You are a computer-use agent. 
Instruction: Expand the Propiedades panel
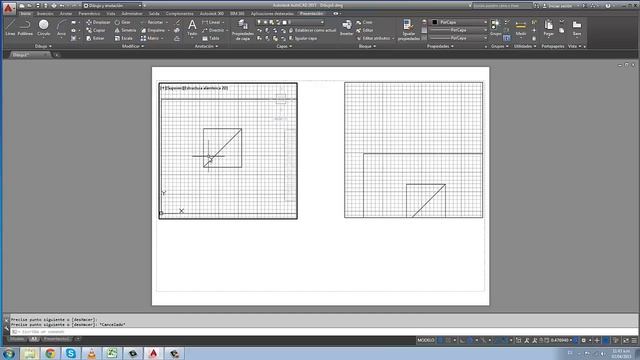point(440,46)
